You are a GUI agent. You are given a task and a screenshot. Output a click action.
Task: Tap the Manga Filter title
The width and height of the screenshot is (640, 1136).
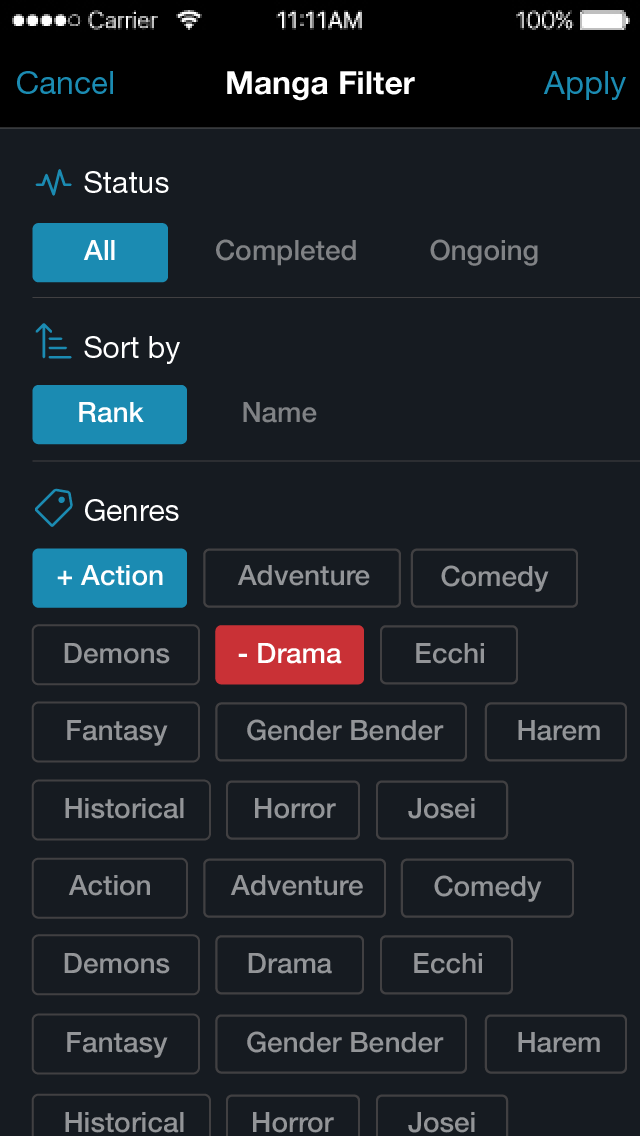point(320,84)
